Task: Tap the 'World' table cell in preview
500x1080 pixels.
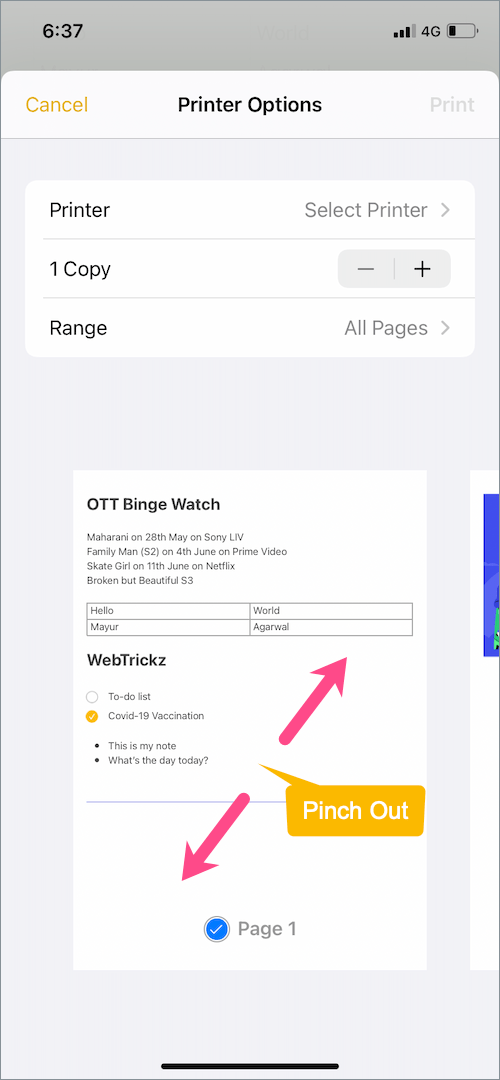Action: click(x=331, y=611)
